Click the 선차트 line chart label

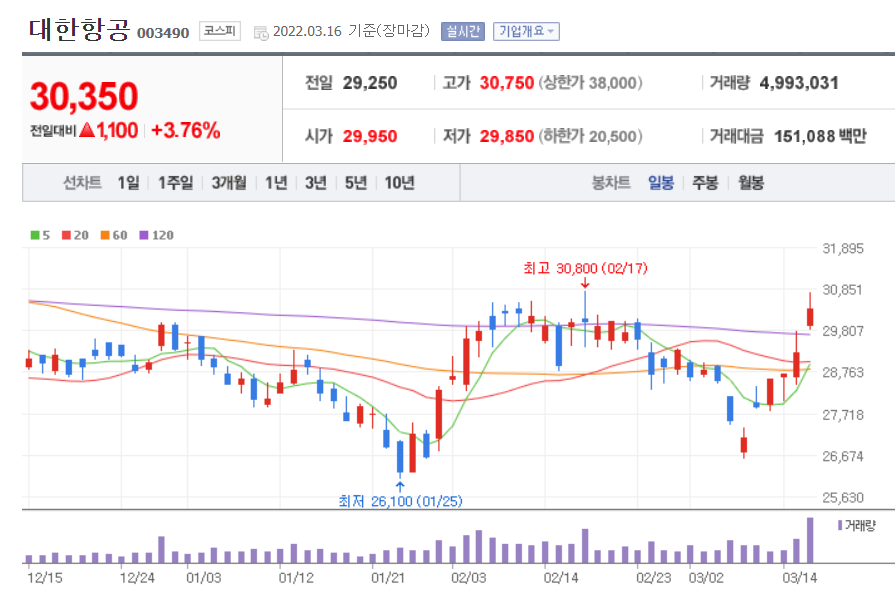tap(82, 183)
